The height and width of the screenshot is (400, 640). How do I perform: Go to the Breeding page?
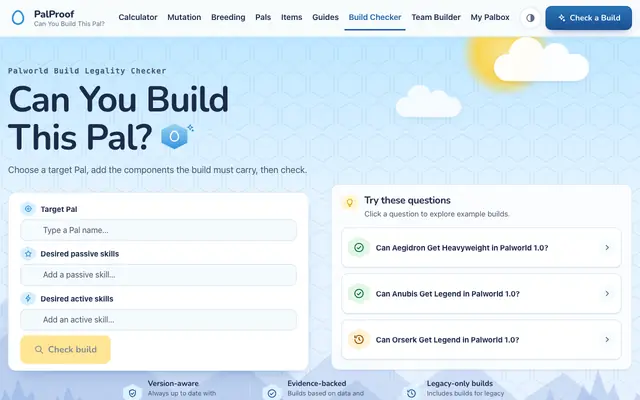228,18
